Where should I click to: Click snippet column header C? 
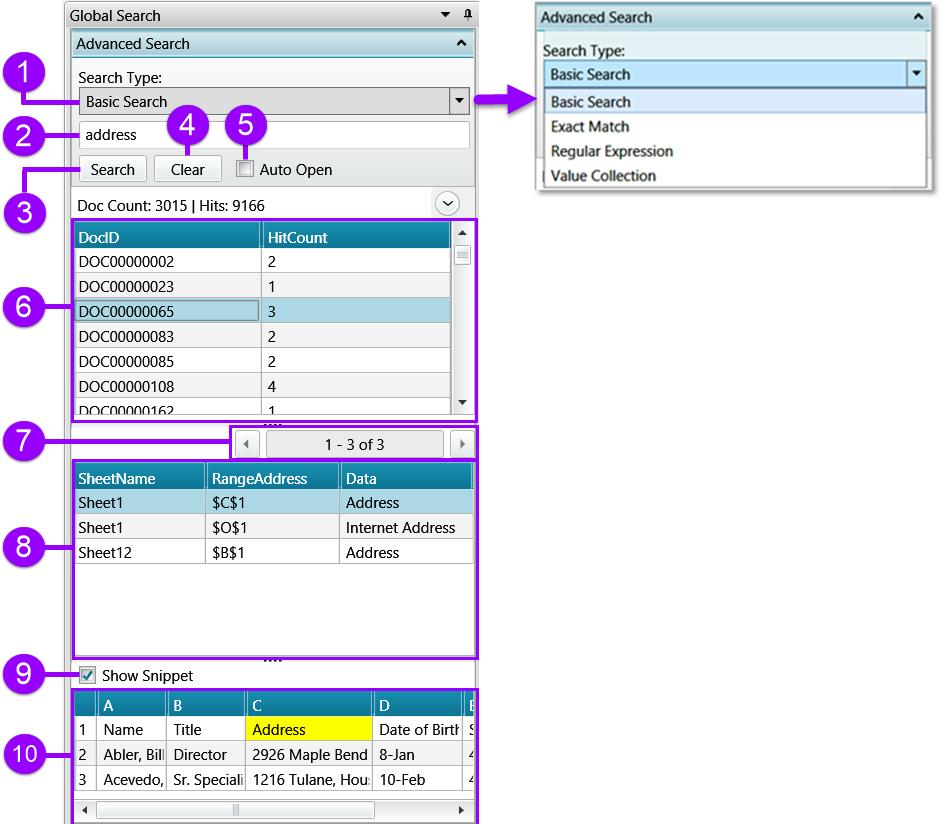click(308, 705)
